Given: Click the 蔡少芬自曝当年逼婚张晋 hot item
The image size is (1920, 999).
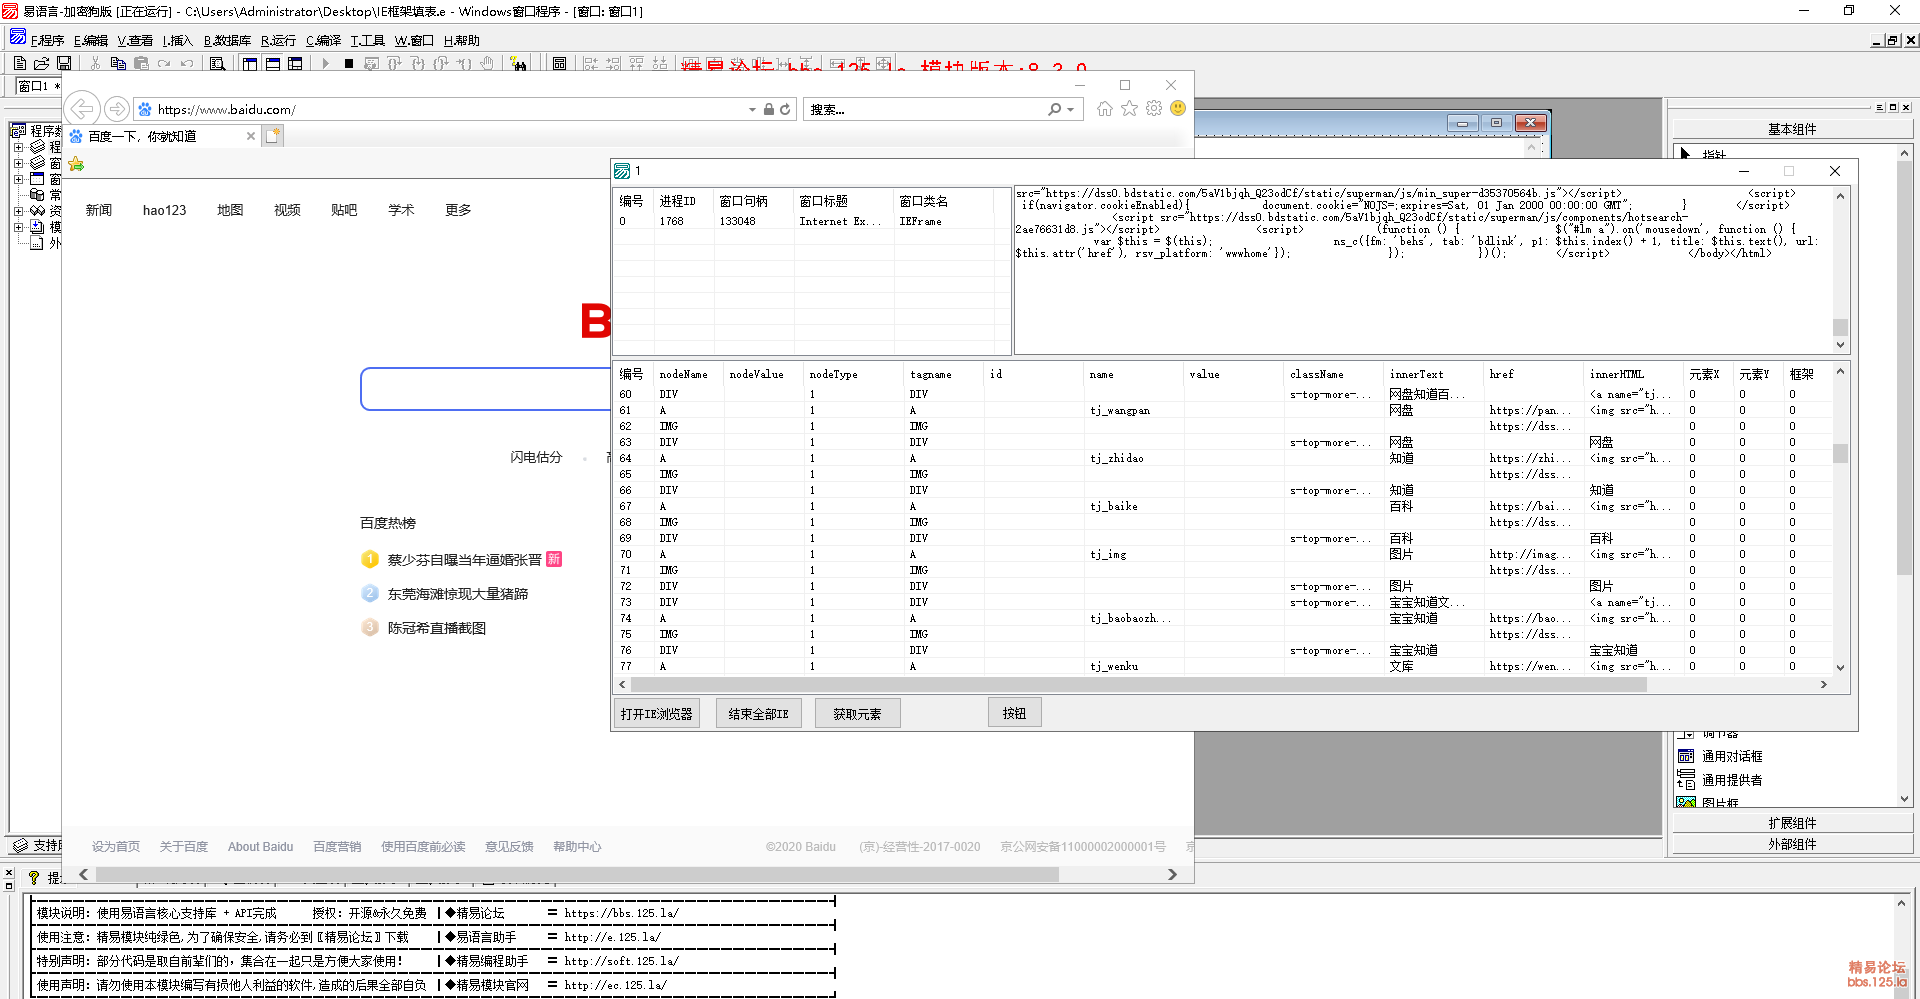Looking at the screenshot, I should [x=465, y=560].
